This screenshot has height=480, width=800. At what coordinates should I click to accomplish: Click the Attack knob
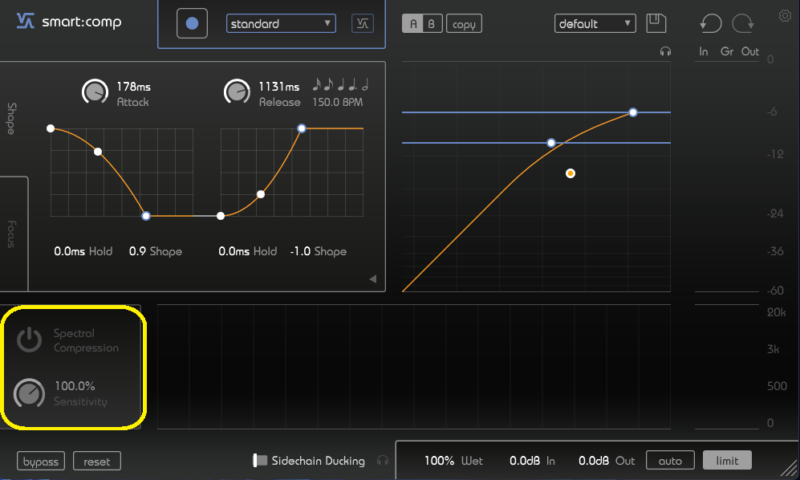pos(94,92)
